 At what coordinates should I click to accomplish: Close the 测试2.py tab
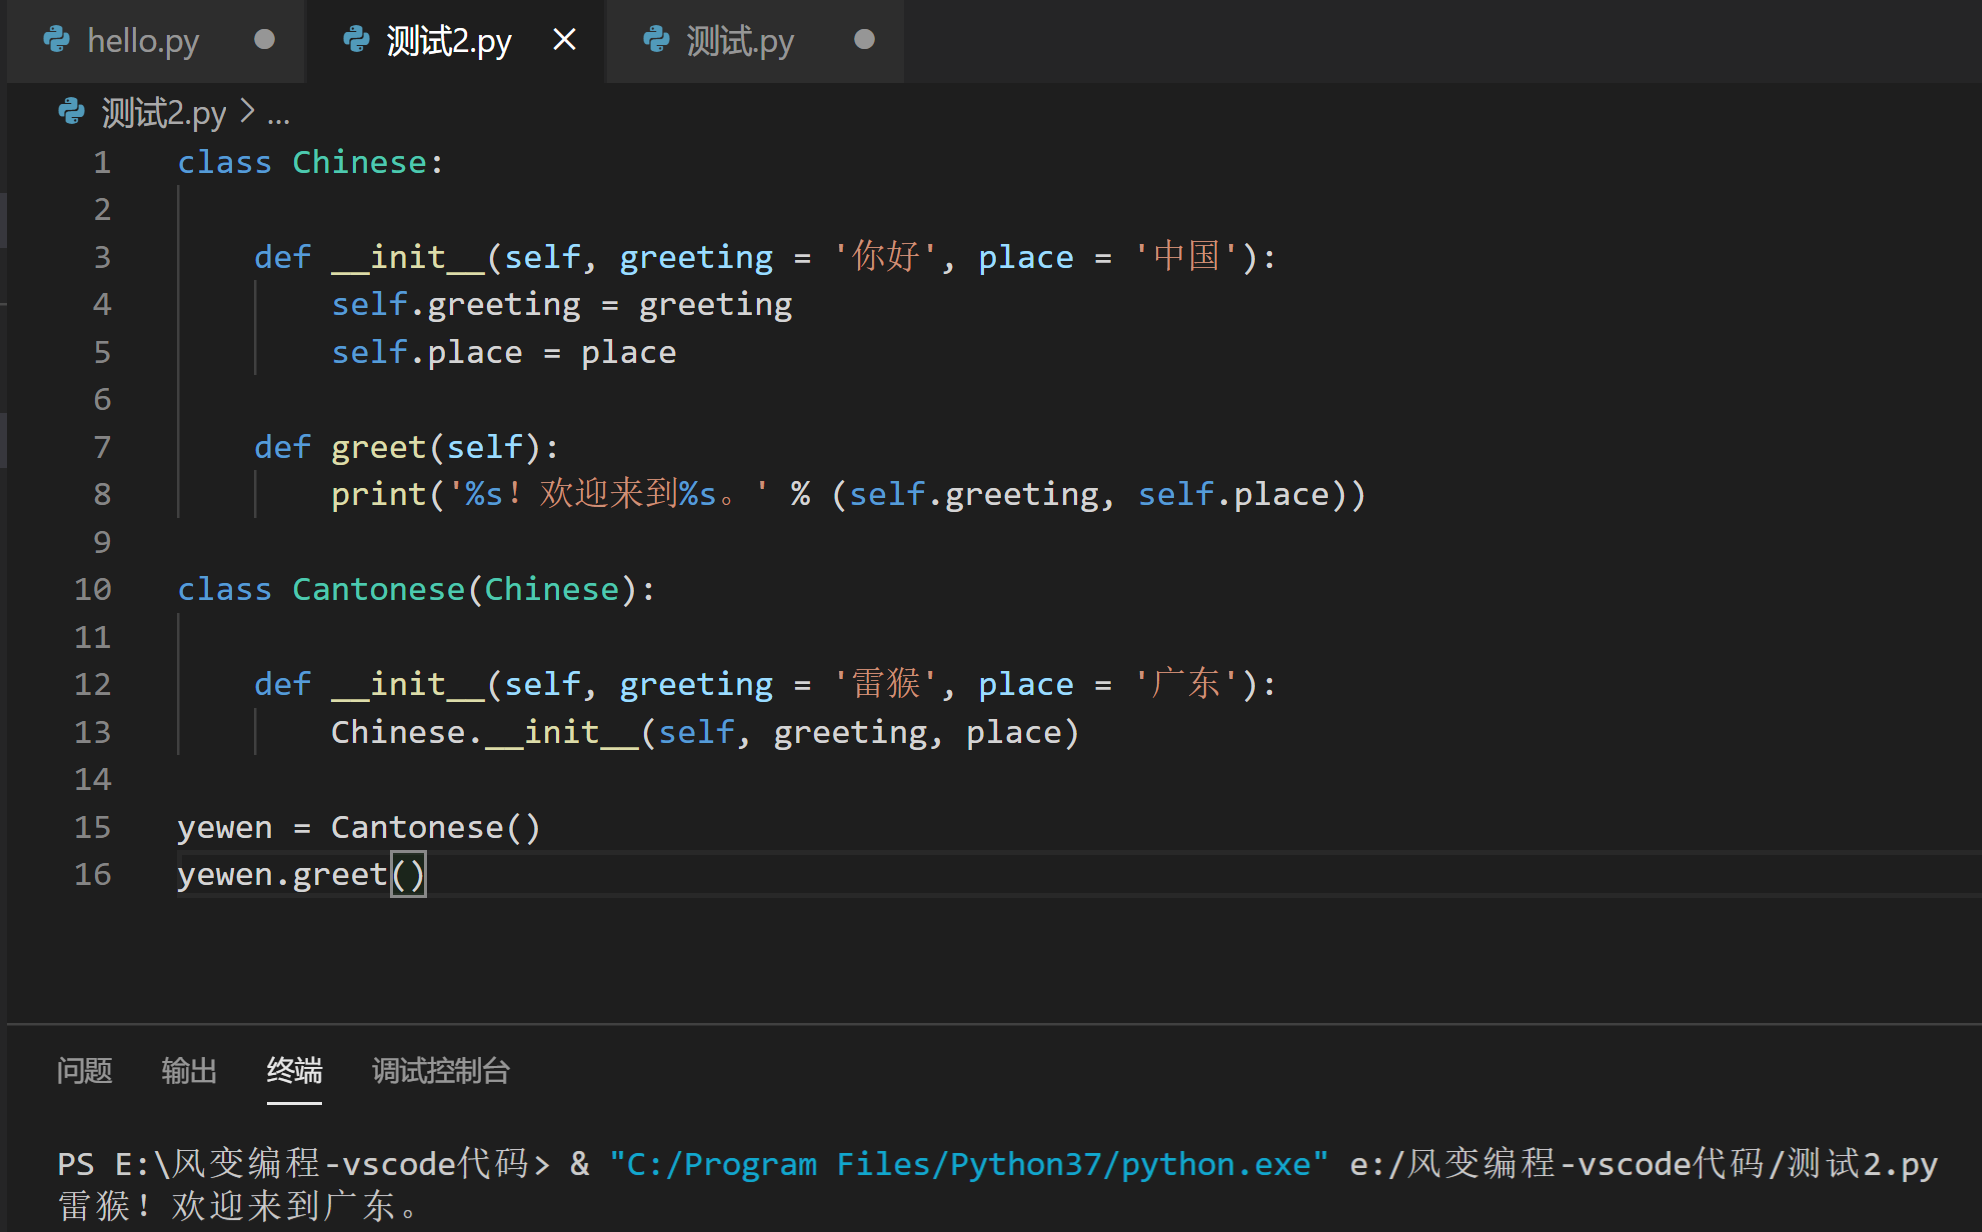click(565, 40)
